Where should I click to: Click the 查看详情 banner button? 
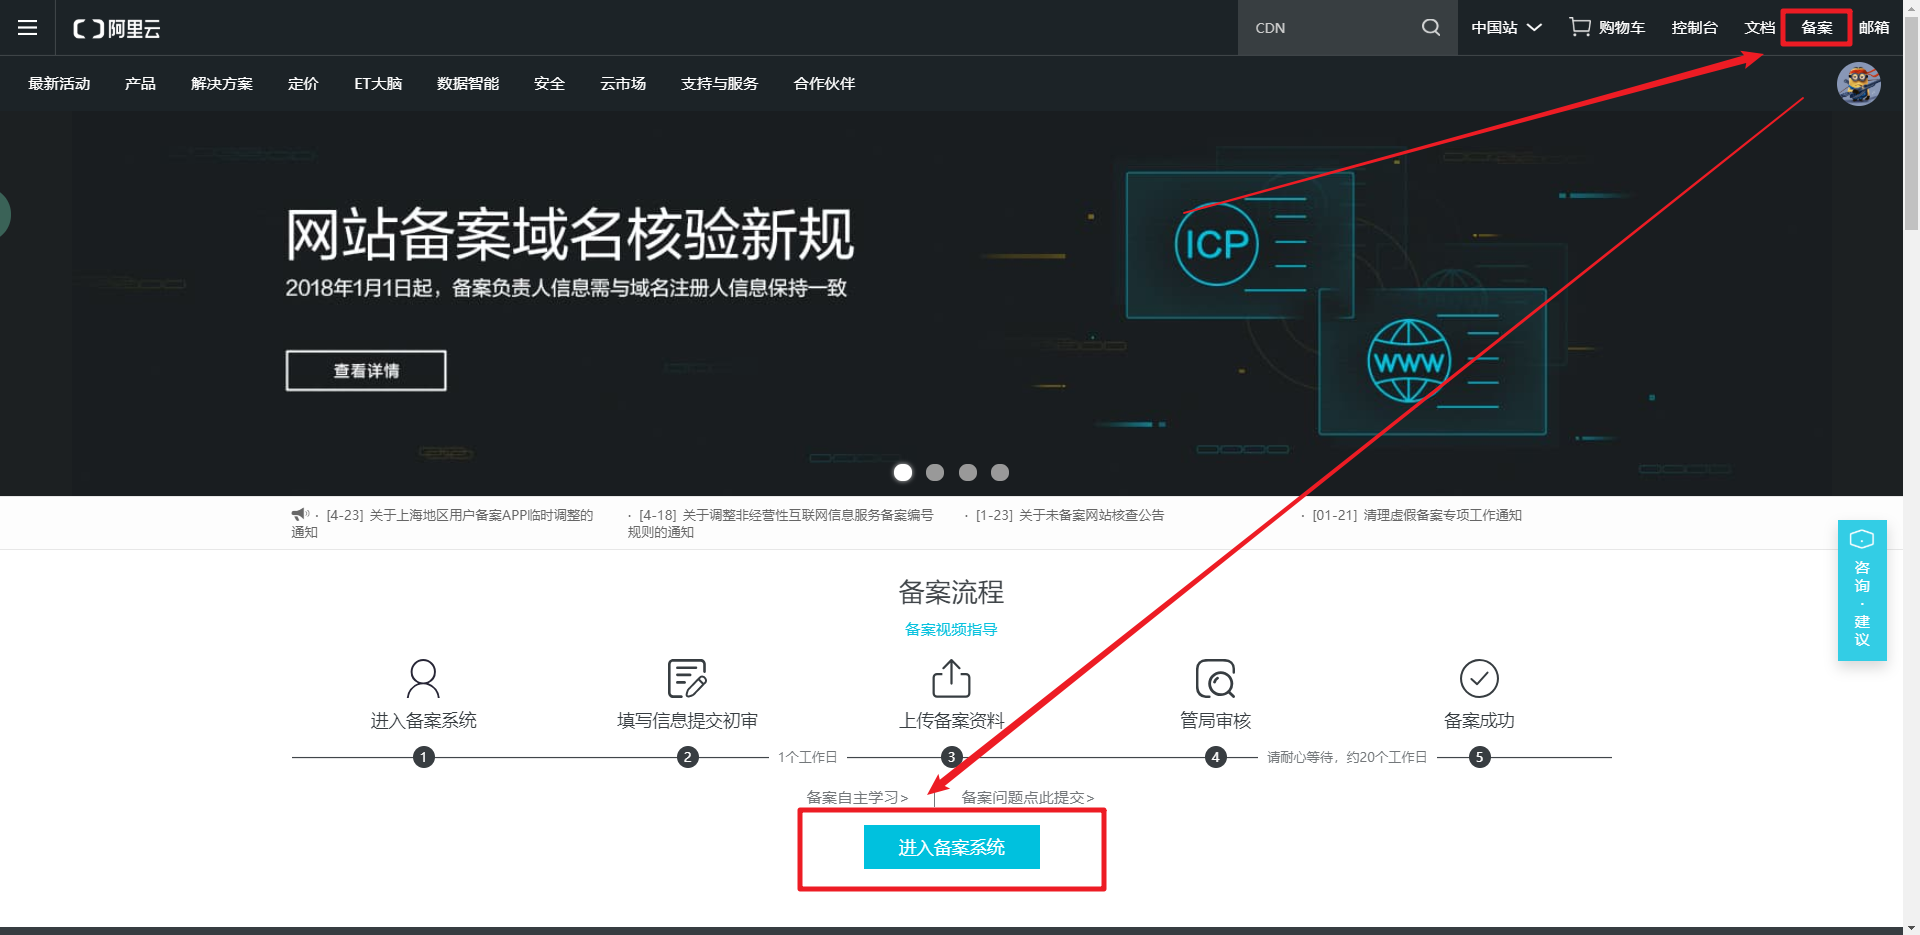pyautogui.click(x=365, y=370)
